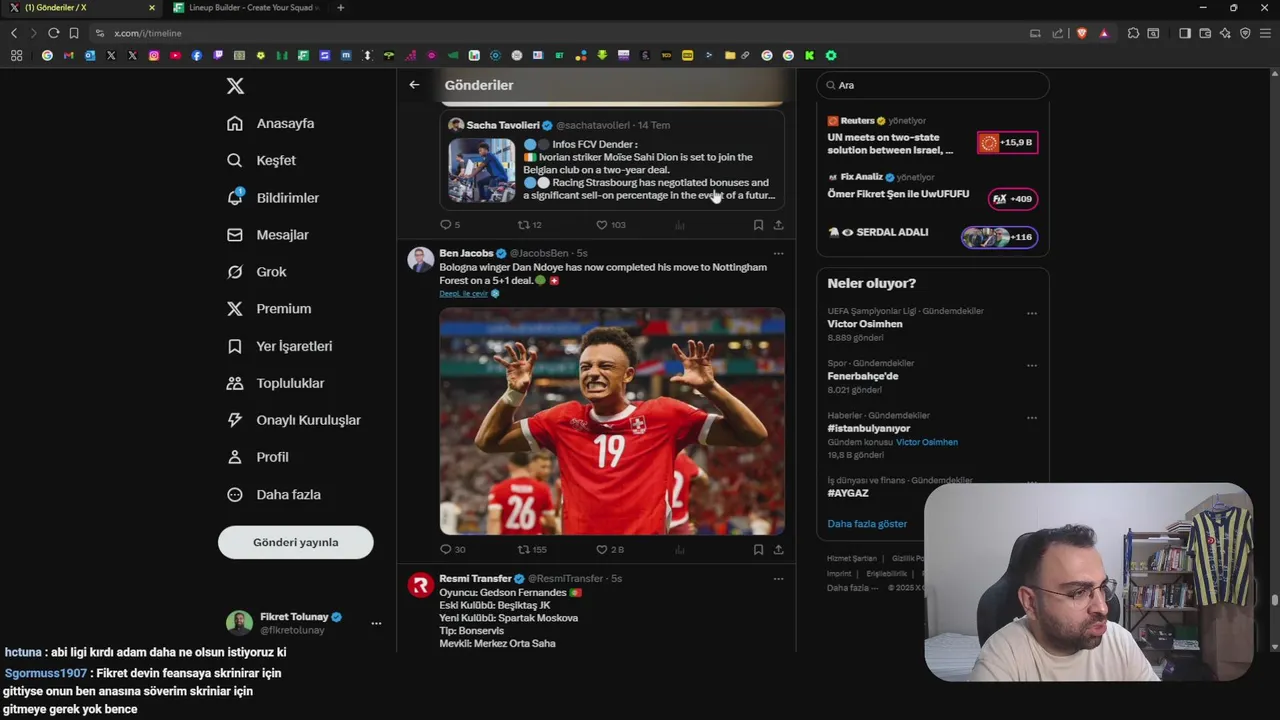Open Premium from the sidebar

(268, 309)
